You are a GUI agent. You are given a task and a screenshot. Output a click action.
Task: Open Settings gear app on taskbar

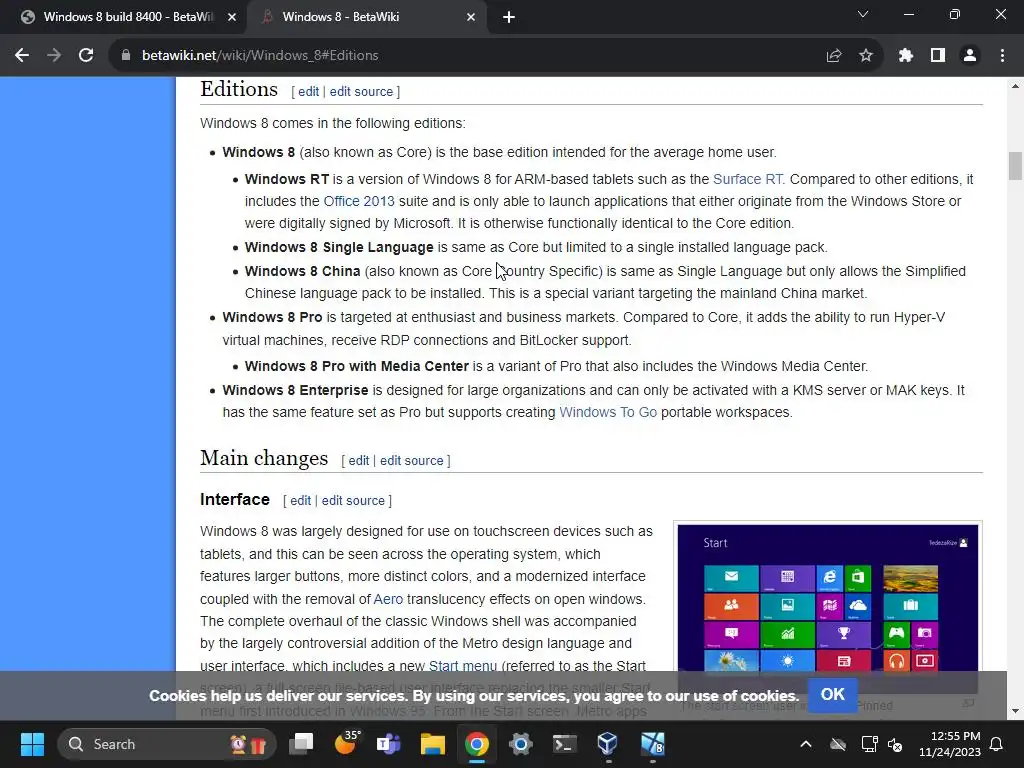click(x=520, y=744)
